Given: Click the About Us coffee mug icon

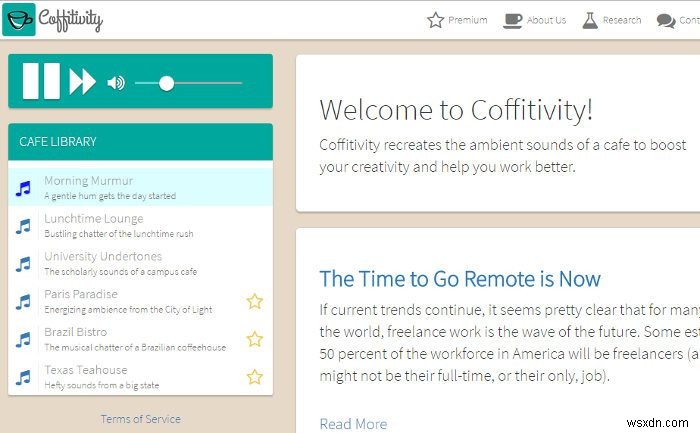Looking at the screenshot, I should [x=513, y=21].
